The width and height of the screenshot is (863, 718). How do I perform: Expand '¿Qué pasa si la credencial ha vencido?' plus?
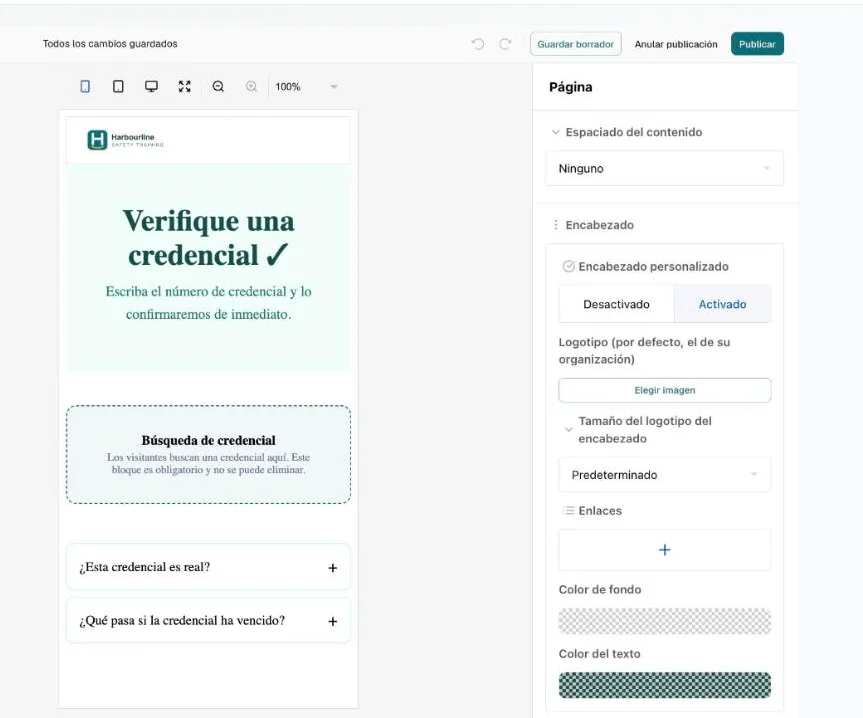332,621
